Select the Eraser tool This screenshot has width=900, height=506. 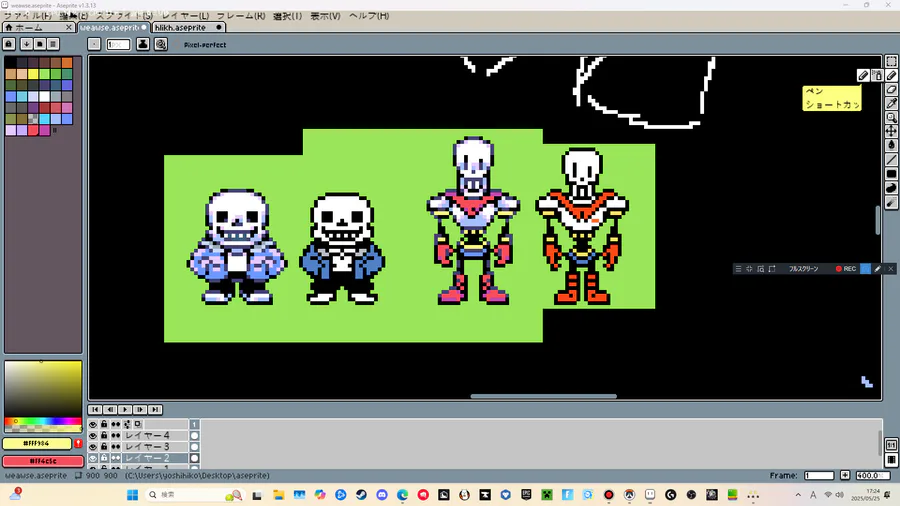(891, 89)
